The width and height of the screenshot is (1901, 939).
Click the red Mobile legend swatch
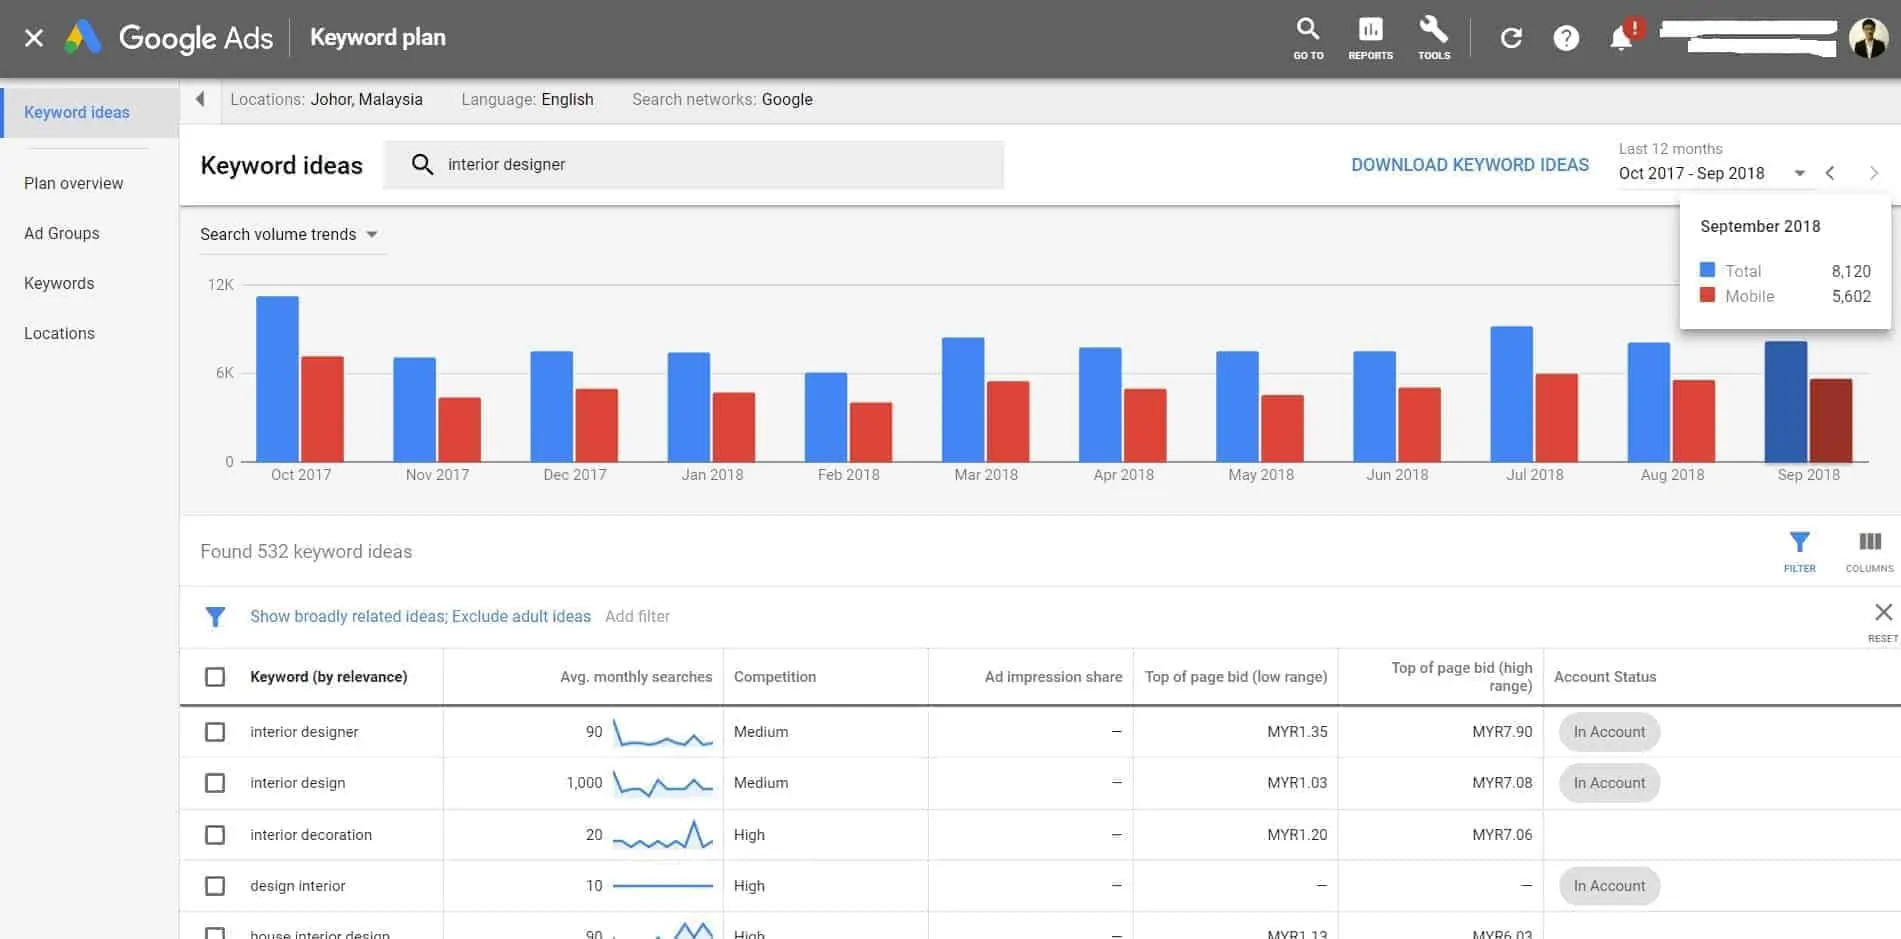1707,295
